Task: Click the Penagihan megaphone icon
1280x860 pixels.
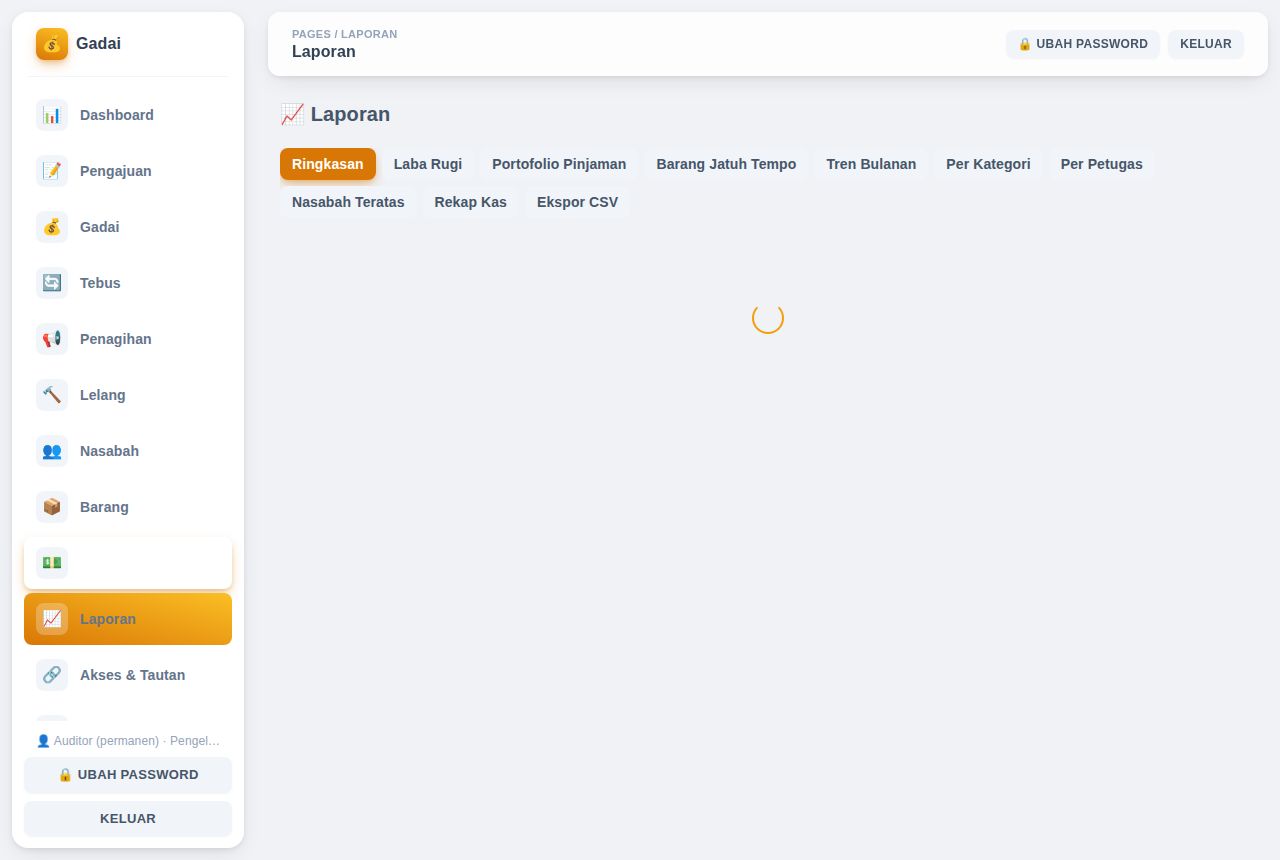Action: coord(52,339)
